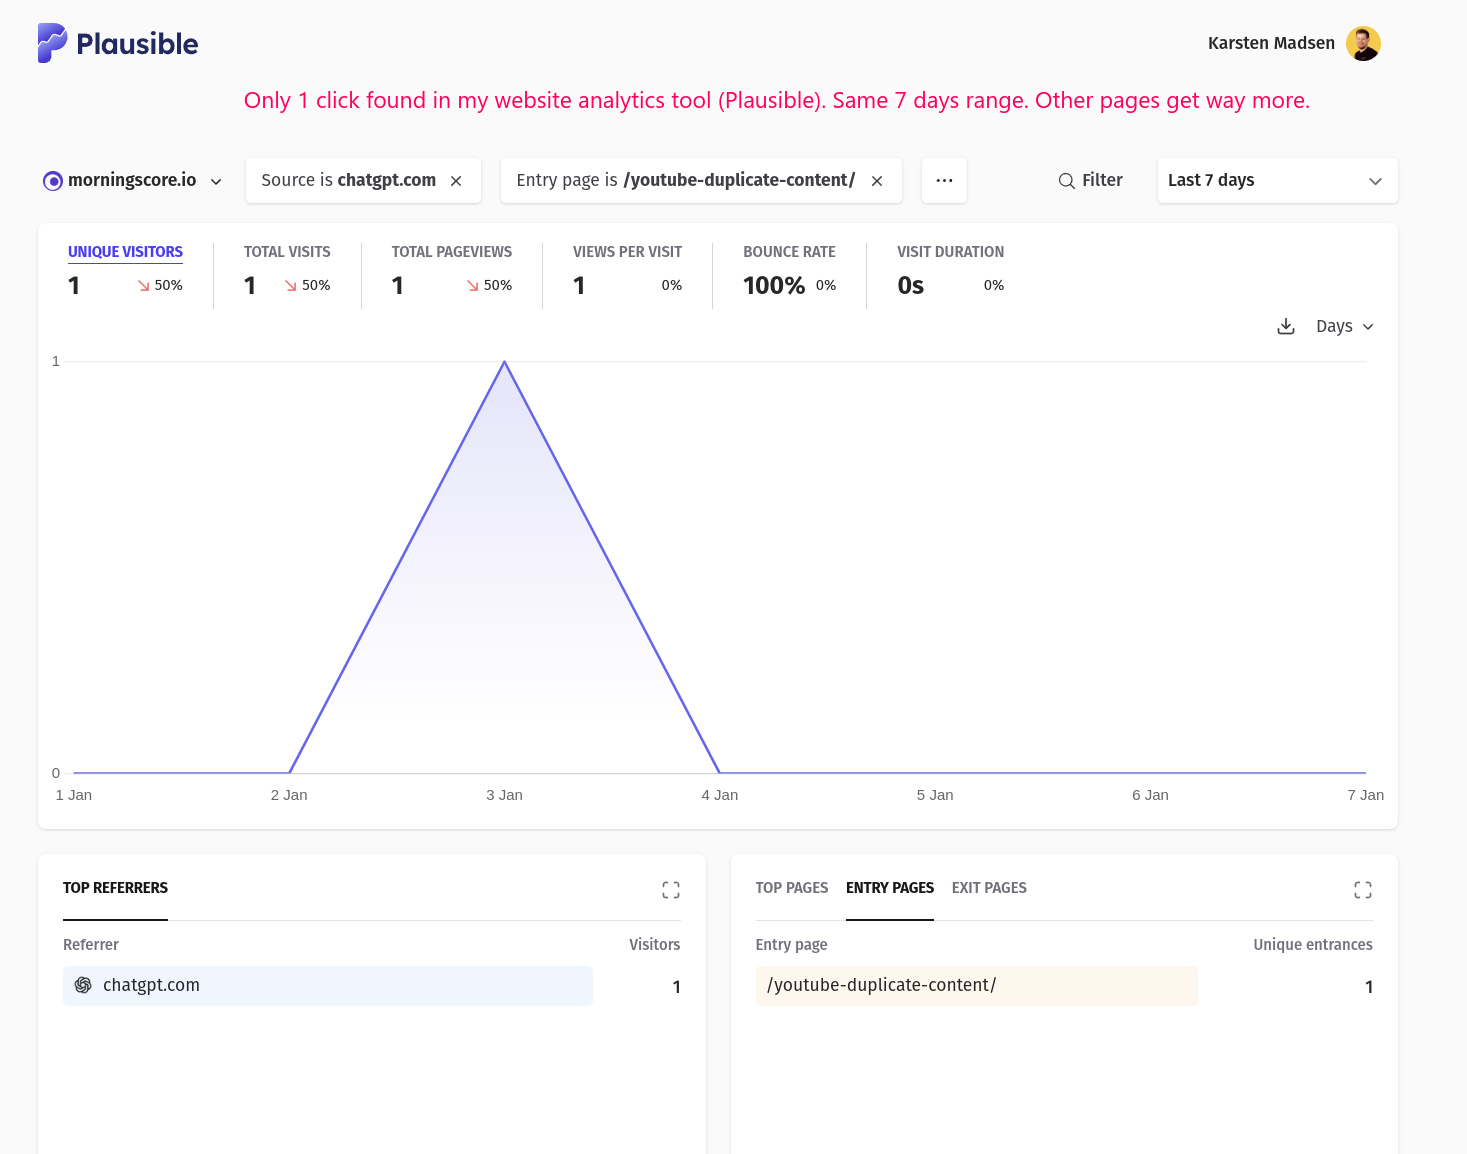This screenshot has height=1154, width=1467.
Task: Select the Bounce Rate metric
Action: 789,252
